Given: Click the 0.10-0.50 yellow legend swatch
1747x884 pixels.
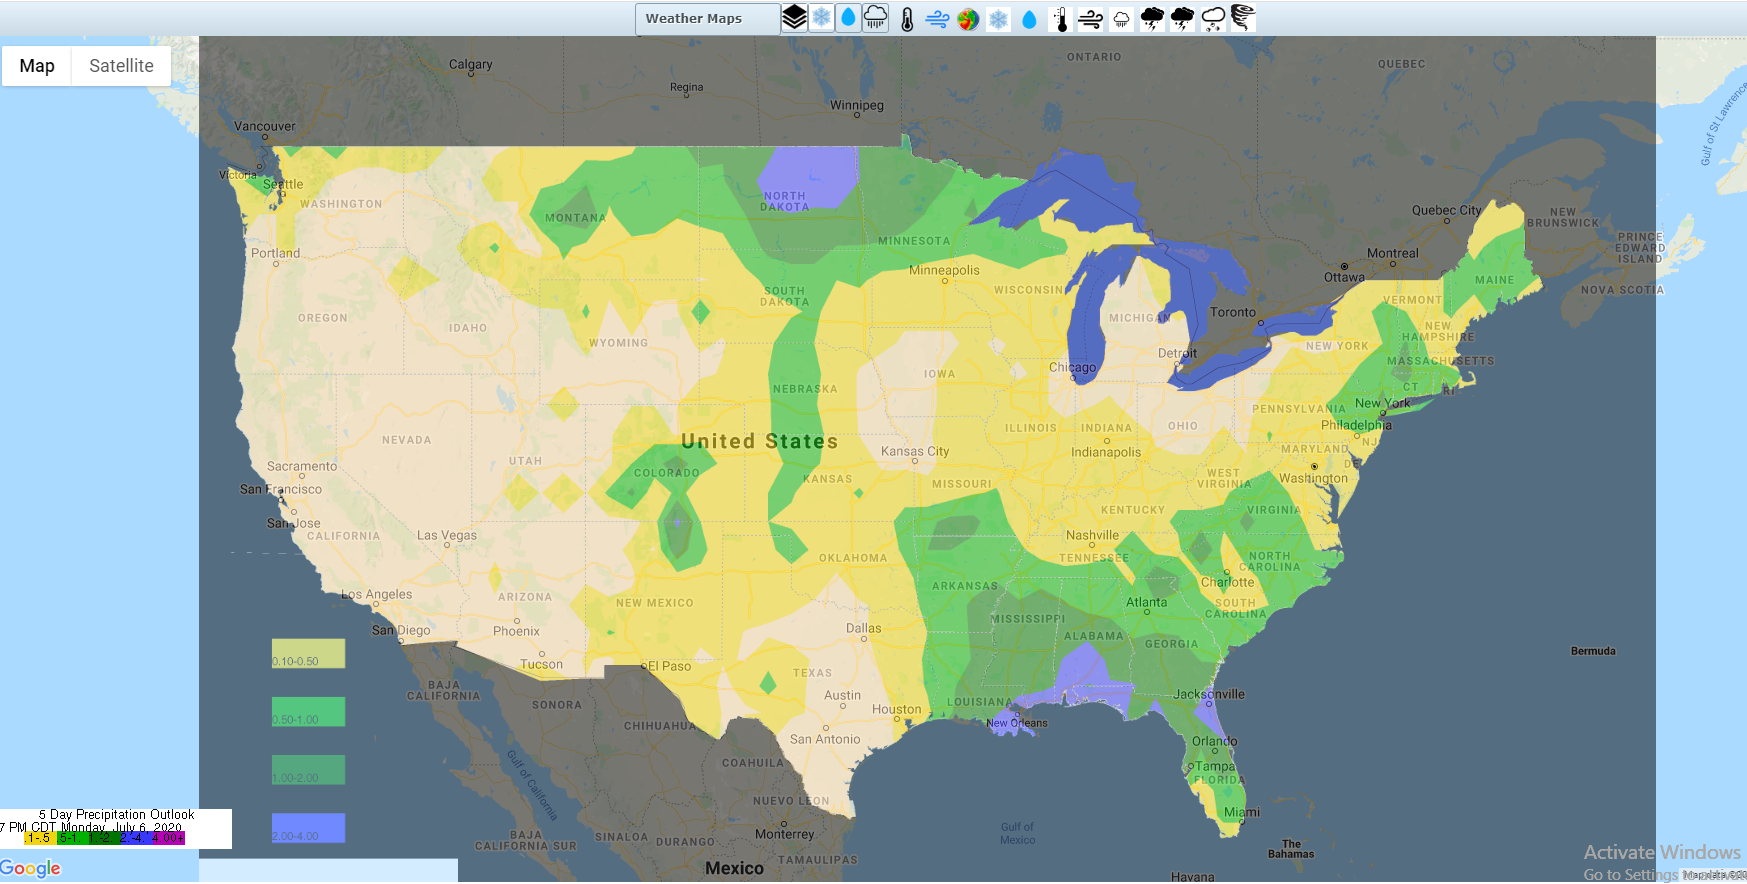Looking at the screenshot, I should 308,654.
